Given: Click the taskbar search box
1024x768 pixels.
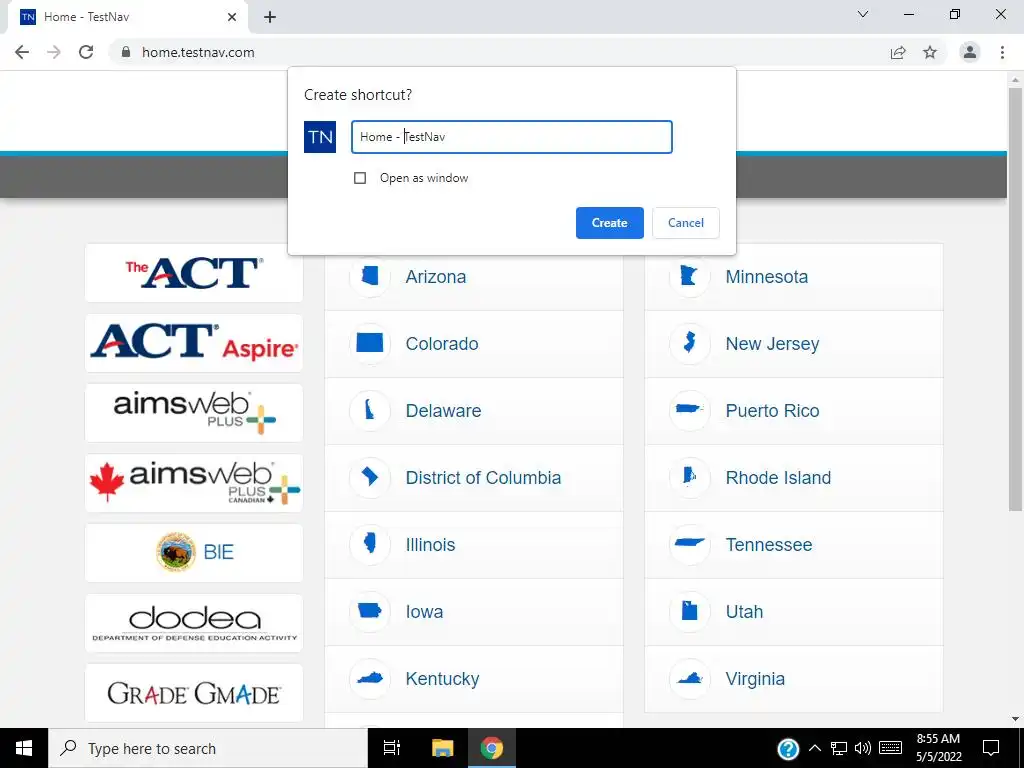Looking at the screenshot, I should click(x=208, y=748).
